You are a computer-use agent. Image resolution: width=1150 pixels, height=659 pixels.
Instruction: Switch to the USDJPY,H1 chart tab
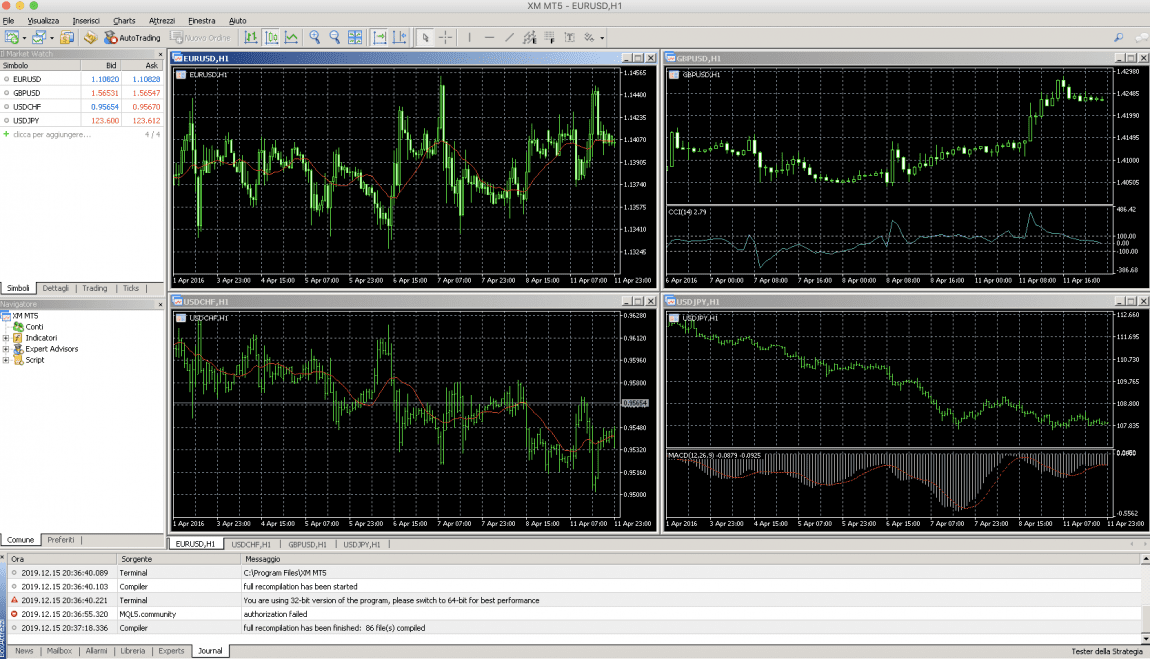tap(363, 544)
